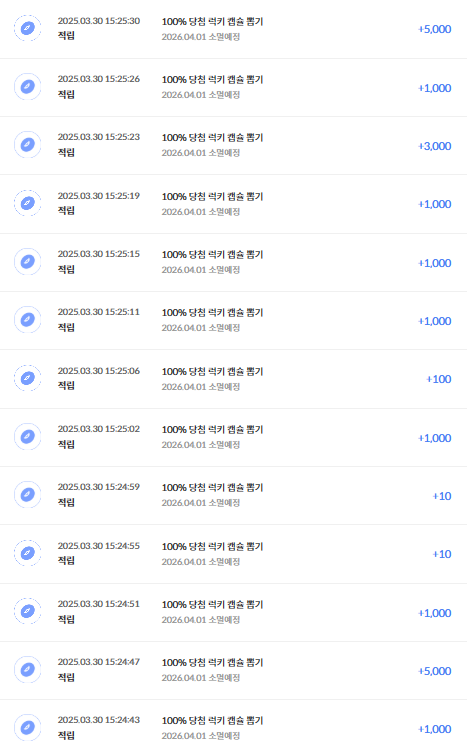Click the point icon beside the 15:25:06 entry

pyautogui.click(x=27, y=378)
